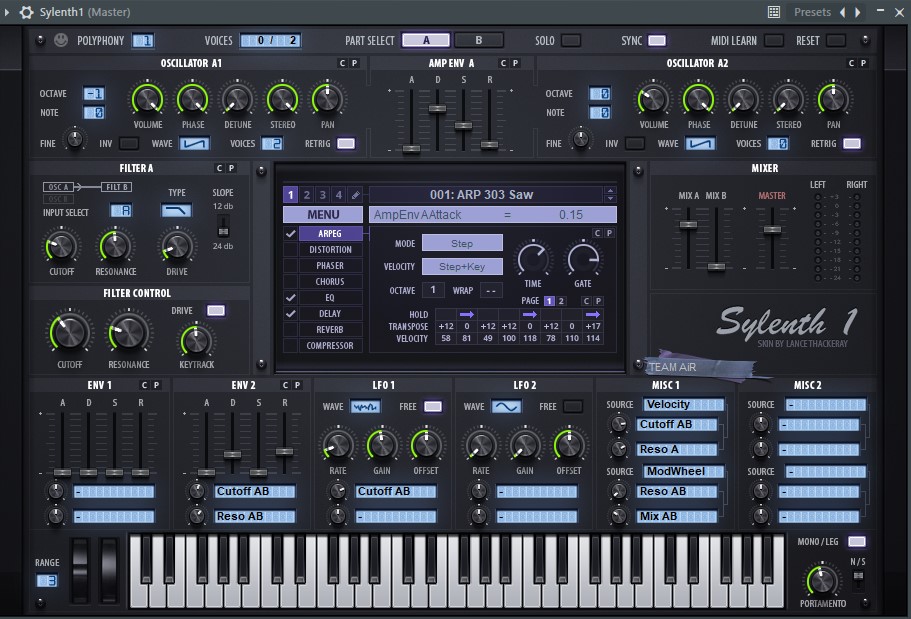Click the Env 2 paste P icon

[297, 385]
